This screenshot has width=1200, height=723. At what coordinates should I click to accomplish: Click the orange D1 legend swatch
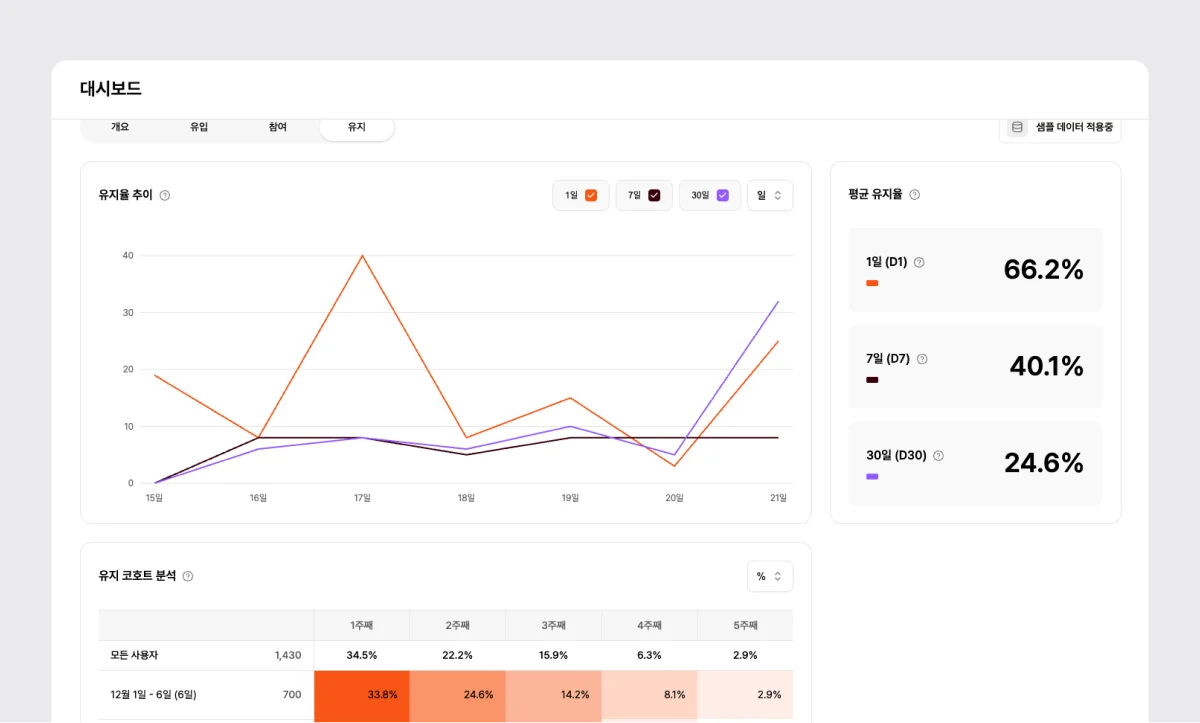click(x=872, y=284)
